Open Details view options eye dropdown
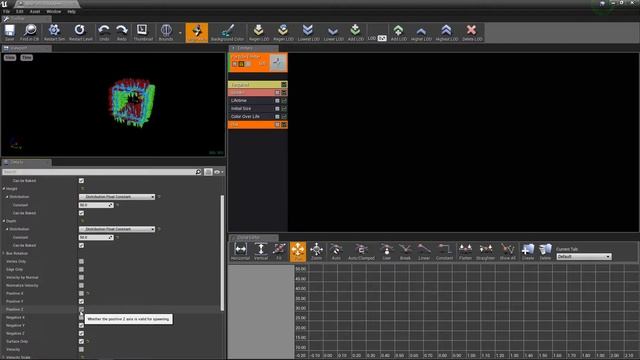640x360 pixels. click(218, 172)
